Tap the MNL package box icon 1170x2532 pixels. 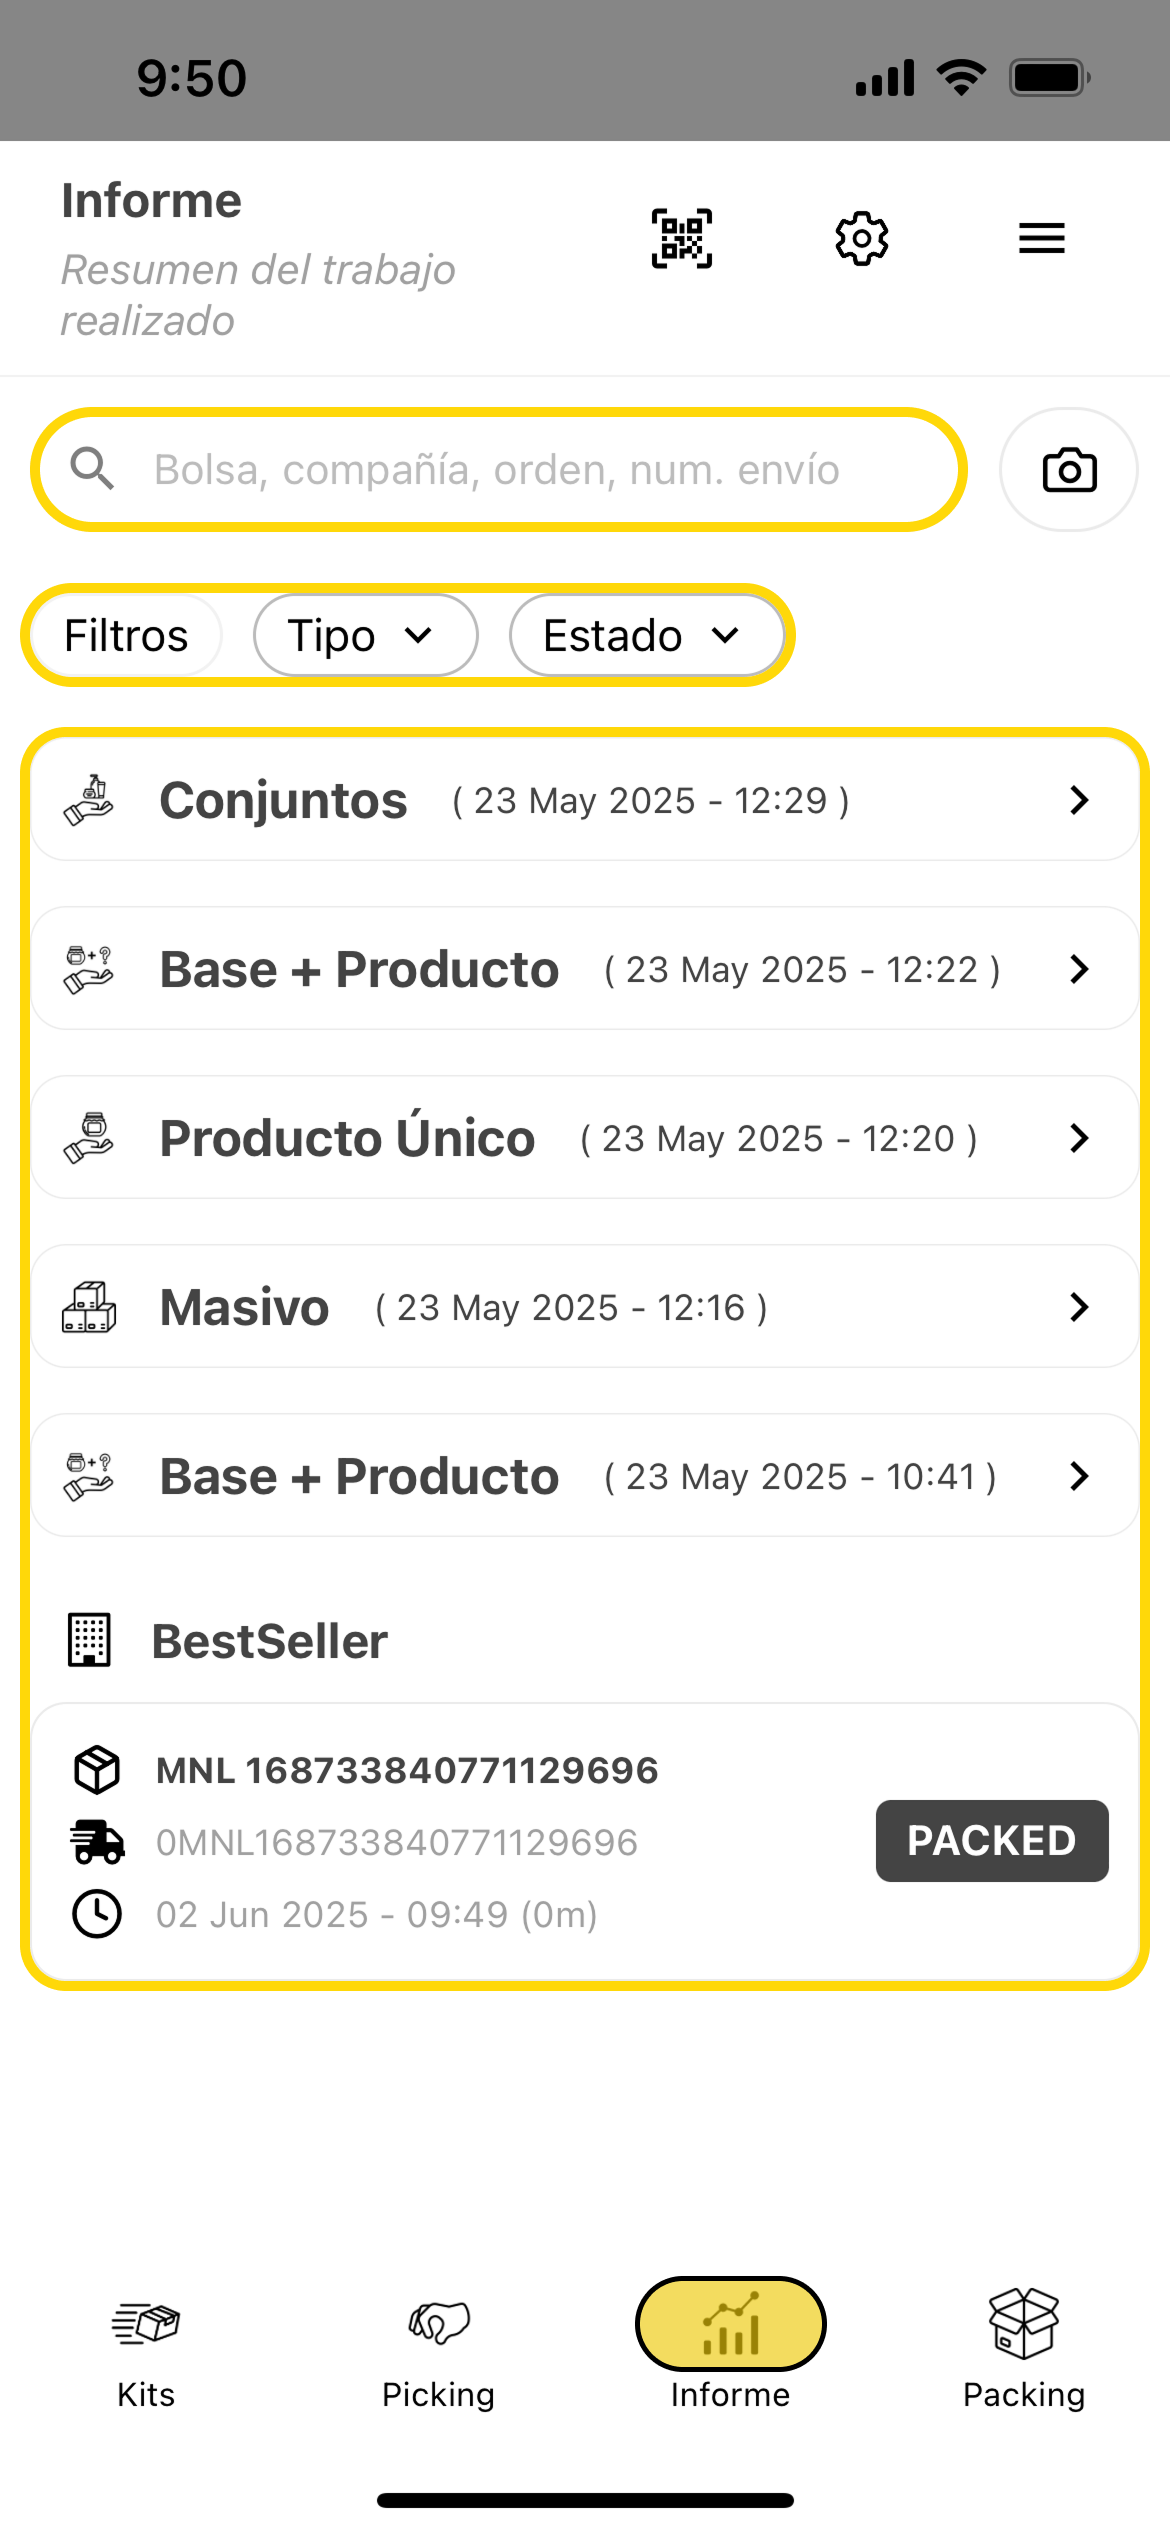tap(97, 1770)
